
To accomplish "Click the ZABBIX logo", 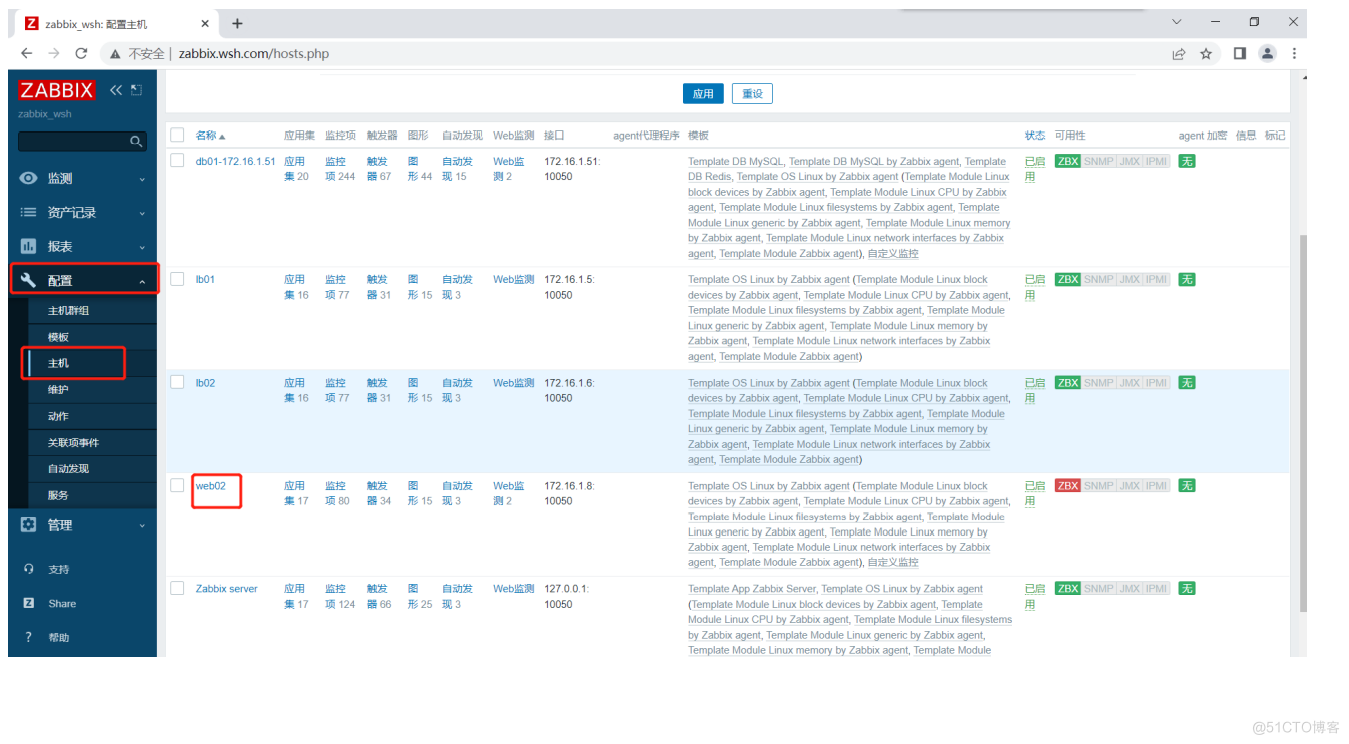I will (x=57, y=90).
